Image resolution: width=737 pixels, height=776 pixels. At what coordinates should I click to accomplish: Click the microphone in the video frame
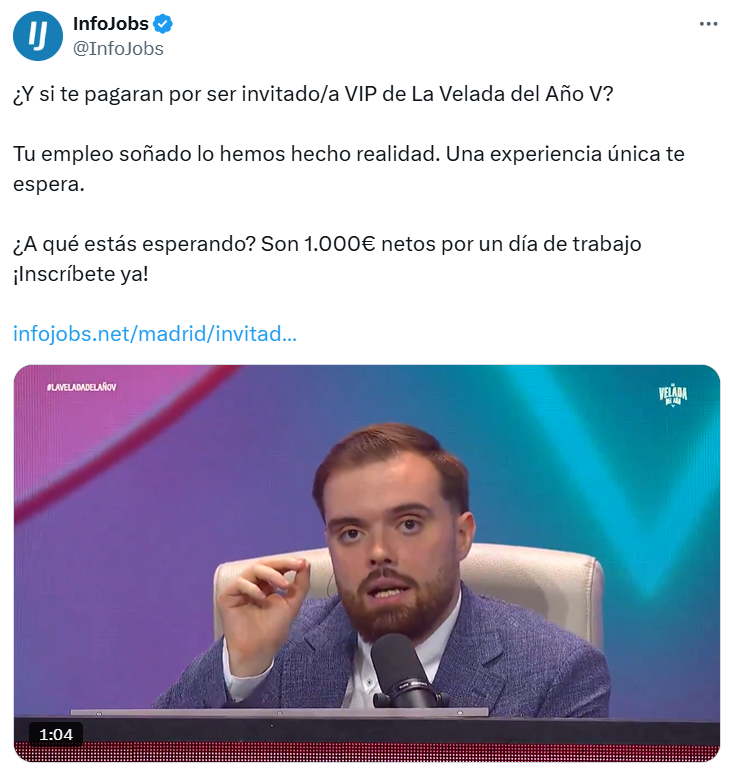[x=404, y=672]
